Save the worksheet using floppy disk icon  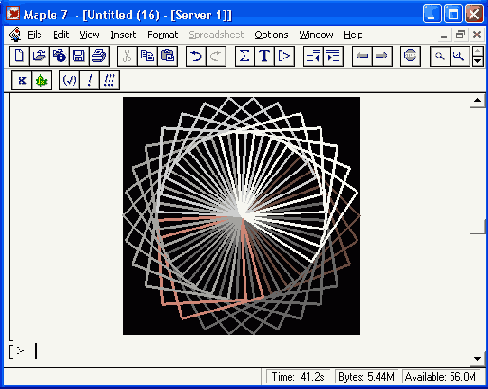pos(79,56)
